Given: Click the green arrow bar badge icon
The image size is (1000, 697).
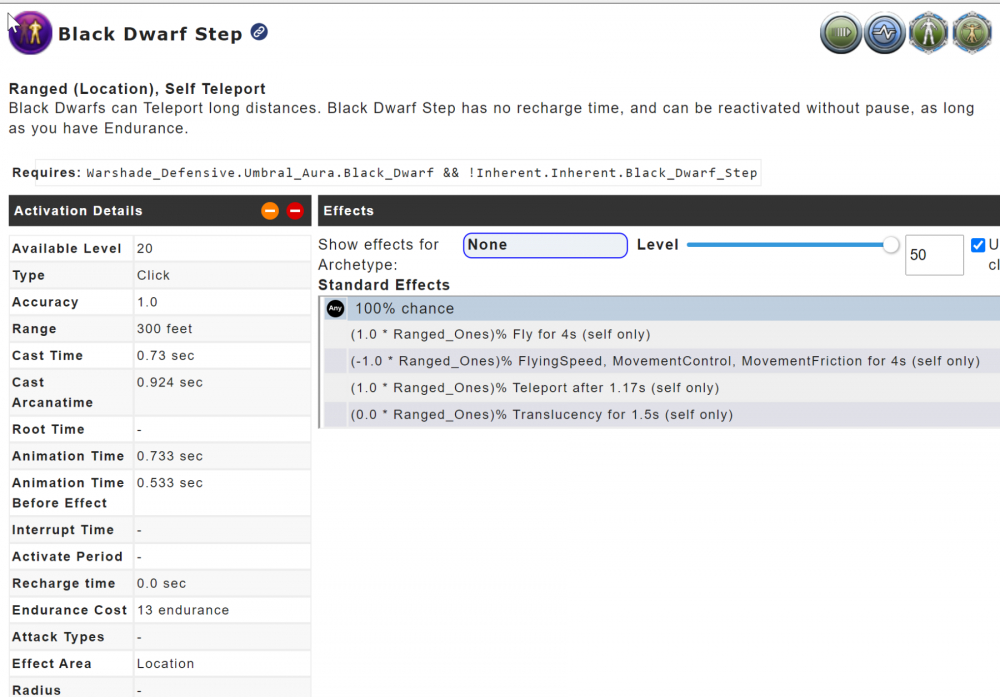Looking at the screenshot, I should pyautogui.click(x=841, y=32).
